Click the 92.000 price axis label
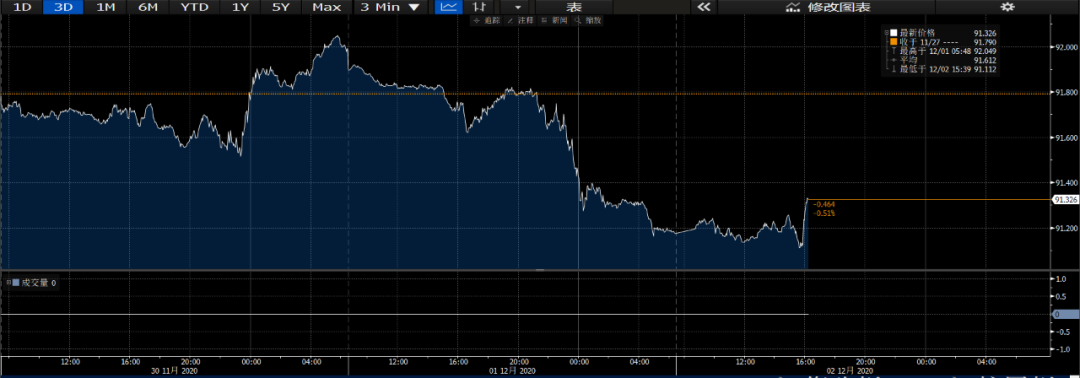 click(x=1065, y=48)
